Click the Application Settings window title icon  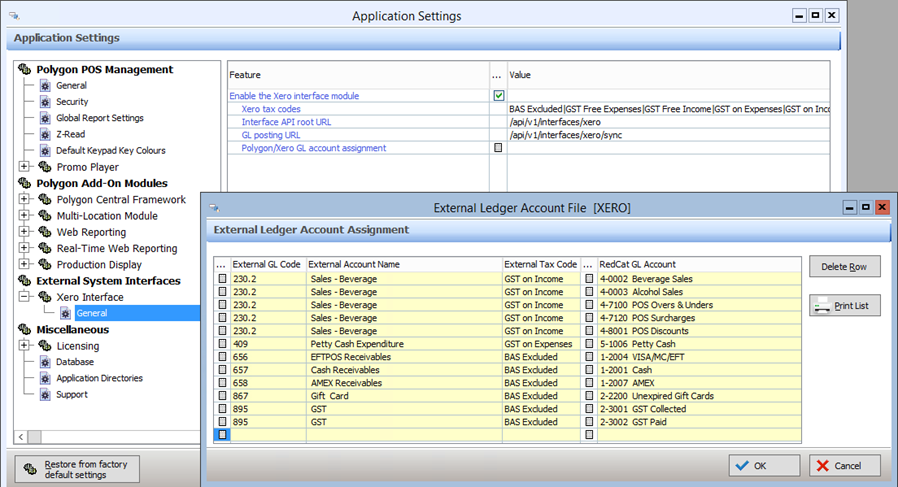coord(14,16)
